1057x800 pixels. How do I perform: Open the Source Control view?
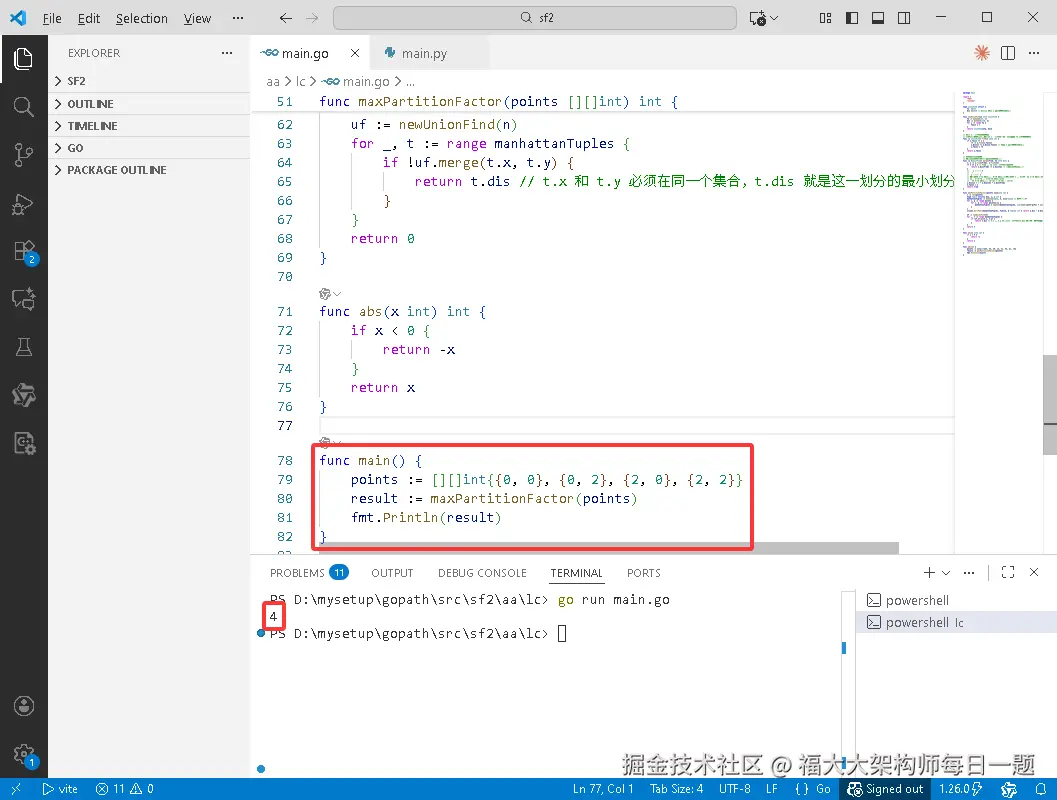tap(24, 155)
